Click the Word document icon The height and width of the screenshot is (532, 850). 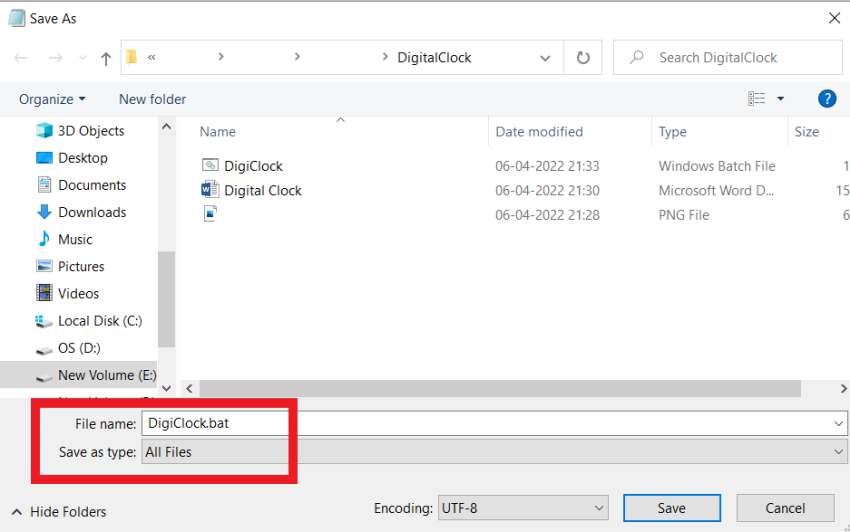click(210, 190)
